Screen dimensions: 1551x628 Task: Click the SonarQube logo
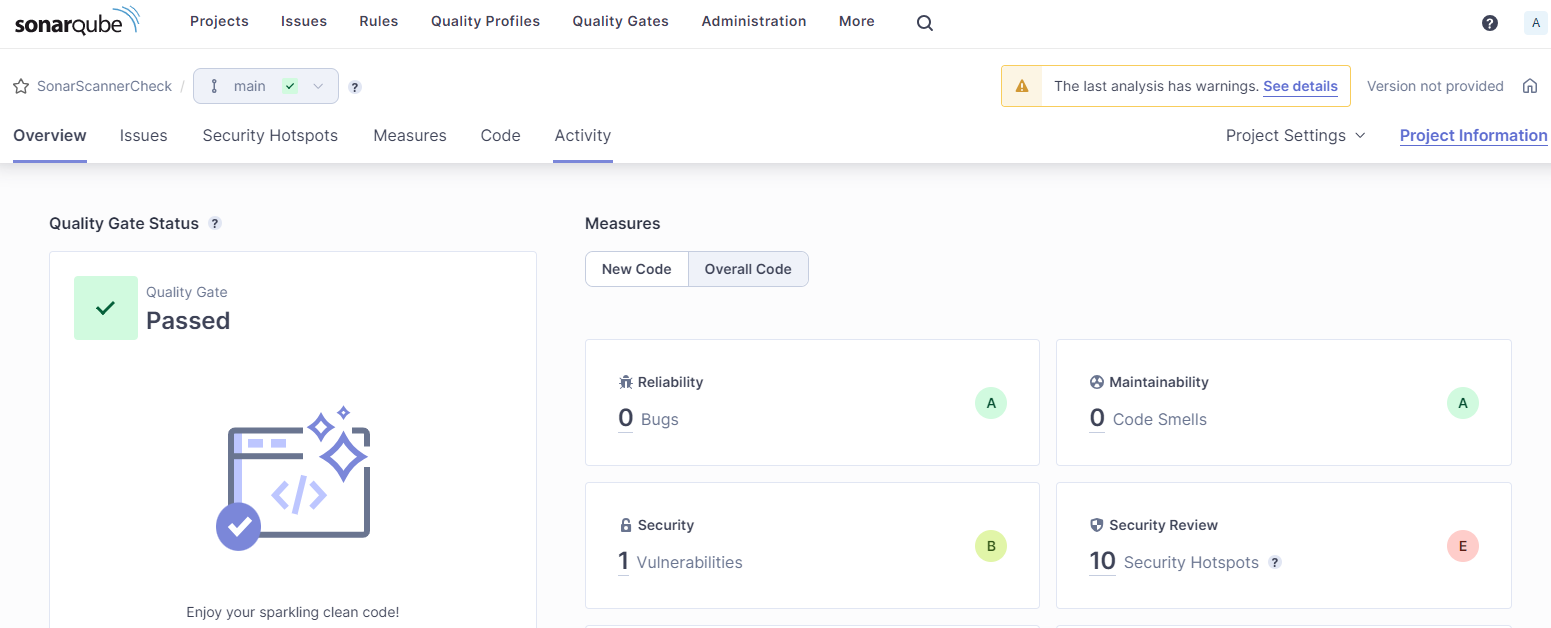pos(76,22)
